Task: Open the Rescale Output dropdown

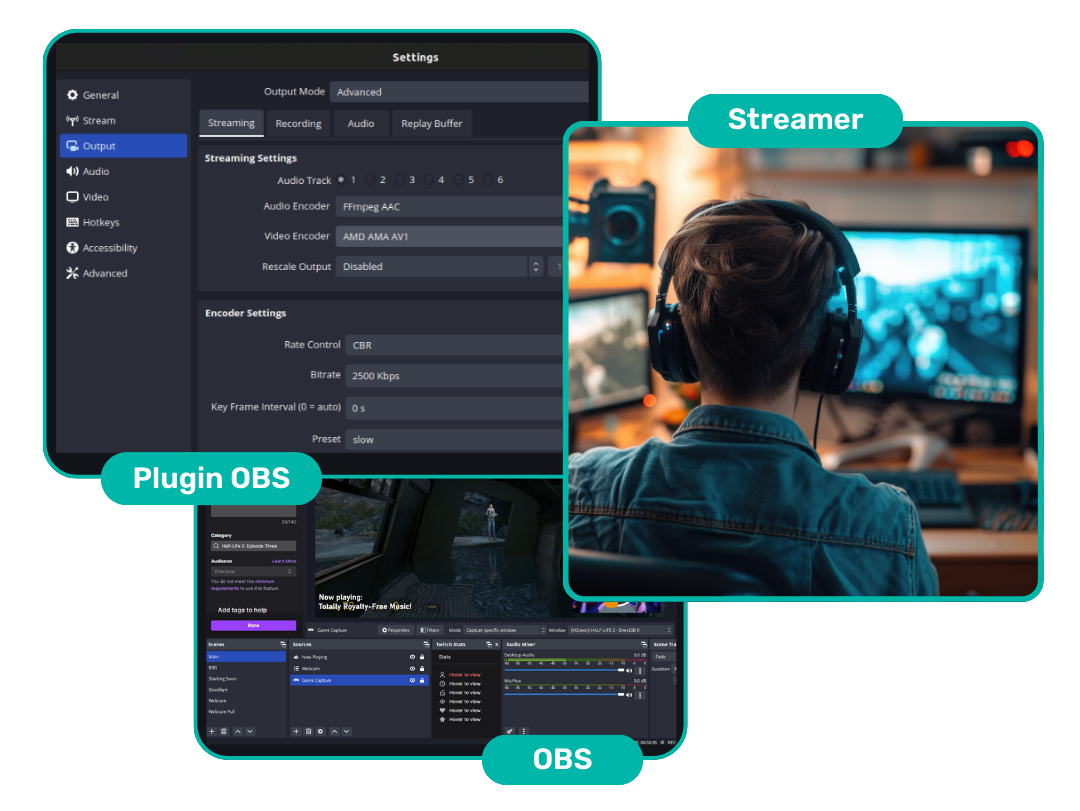Action: click(x=439, y=267)
